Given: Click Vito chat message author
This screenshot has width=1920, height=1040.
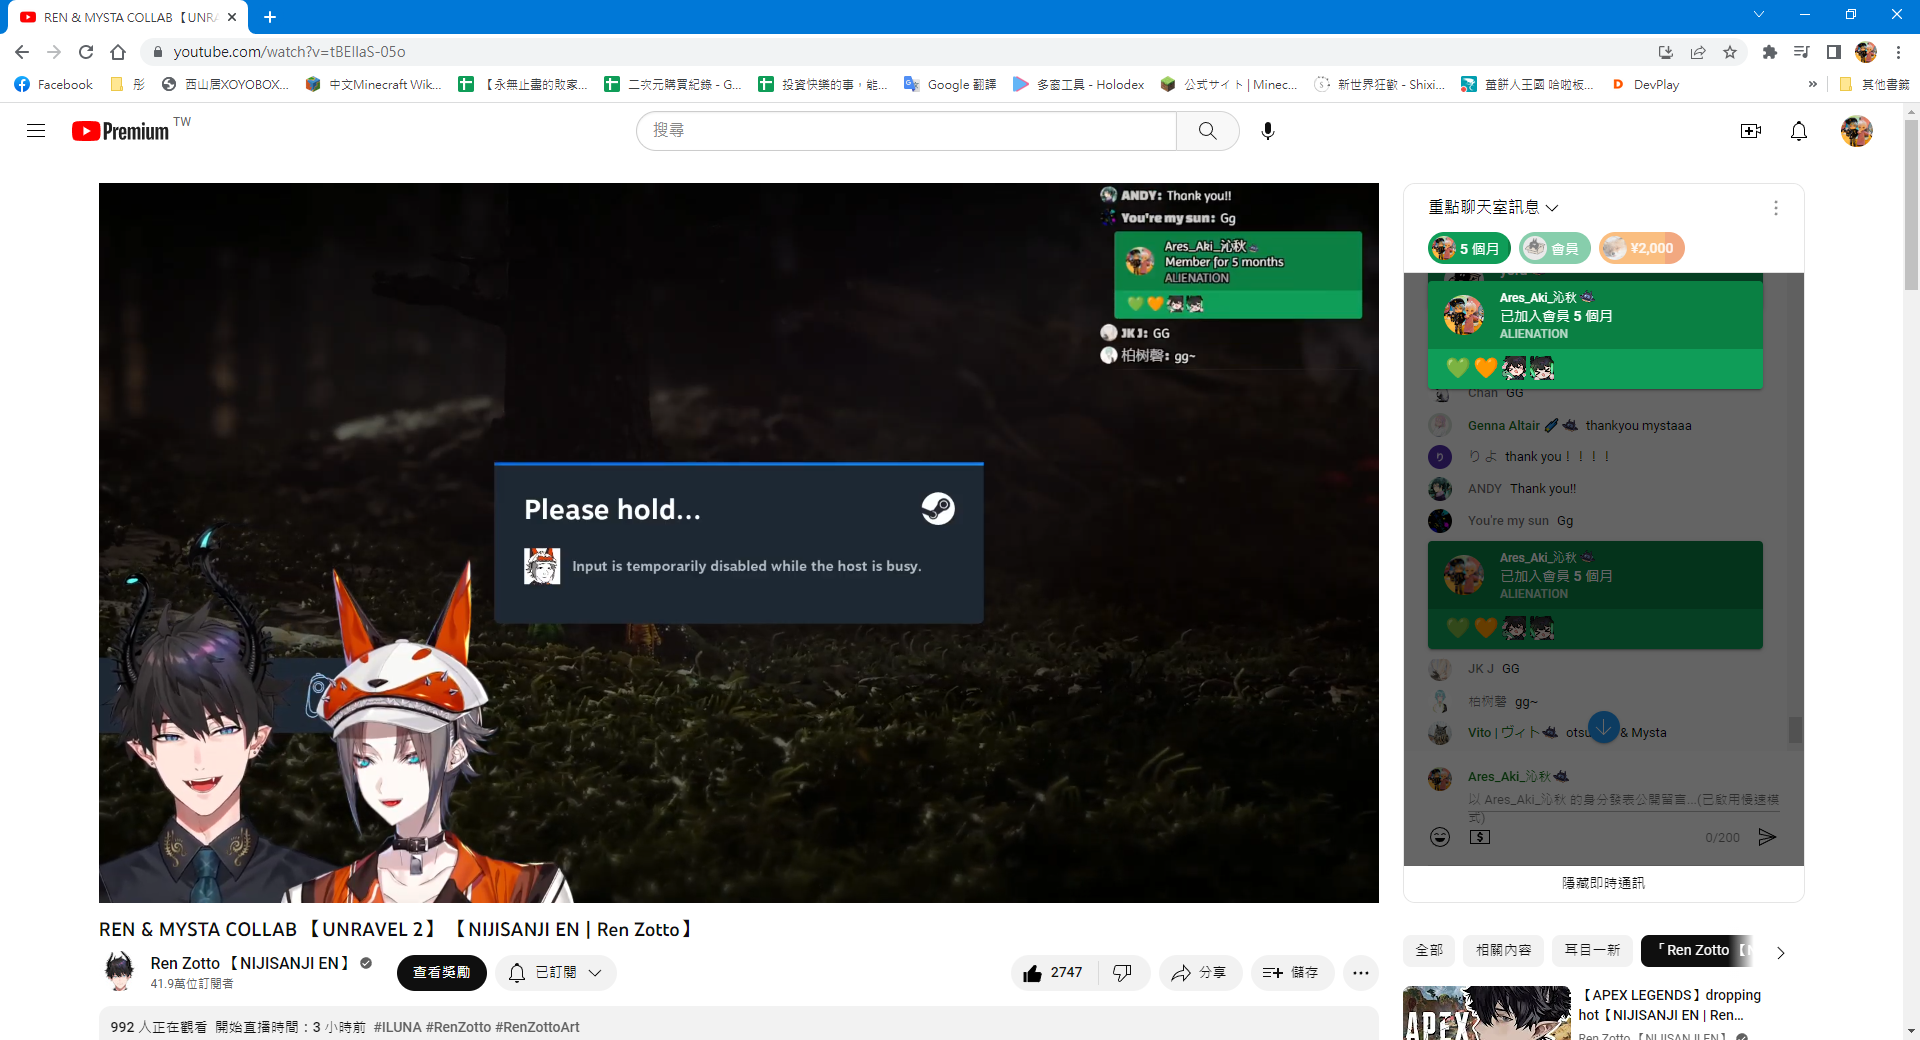Looking at the screenshot, I should coord(1504,733).
